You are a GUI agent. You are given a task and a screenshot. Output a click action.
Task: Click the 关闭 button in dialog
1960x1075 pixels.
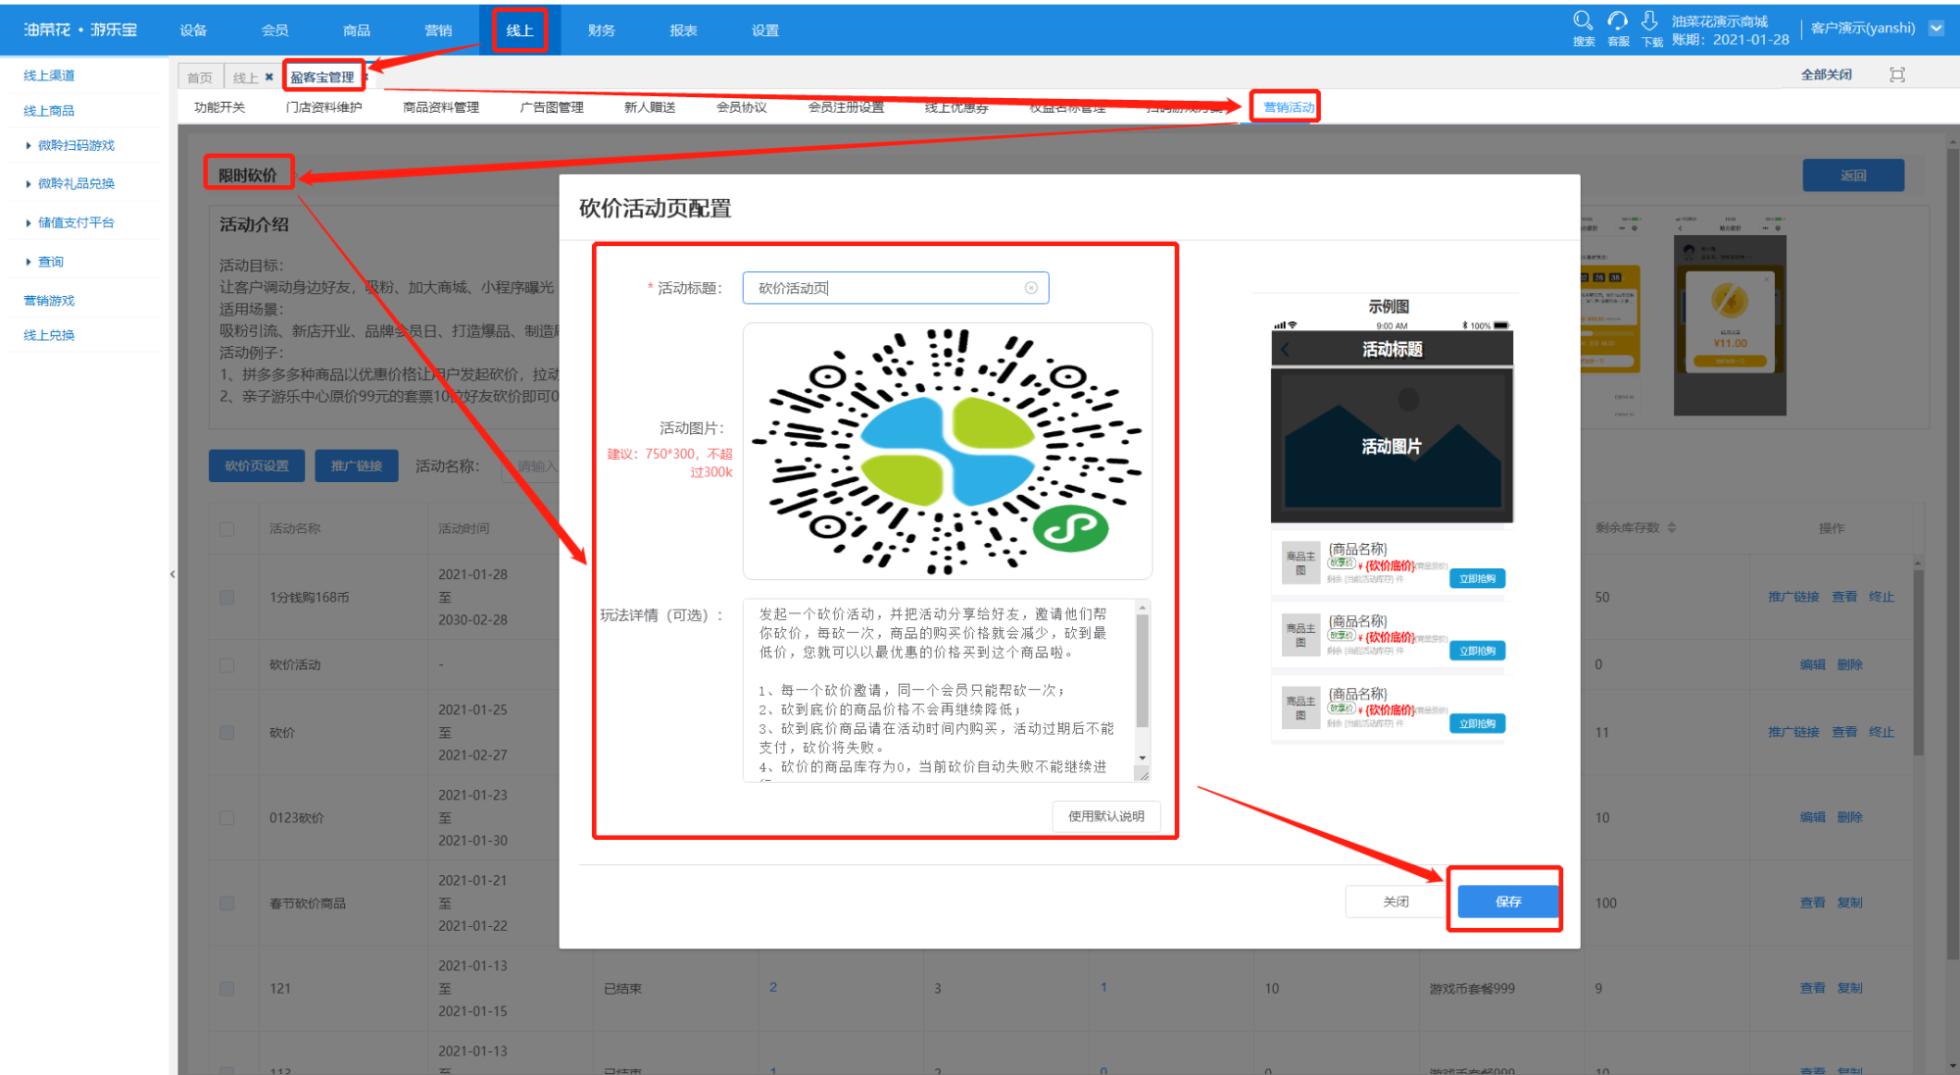point(1396,901)
